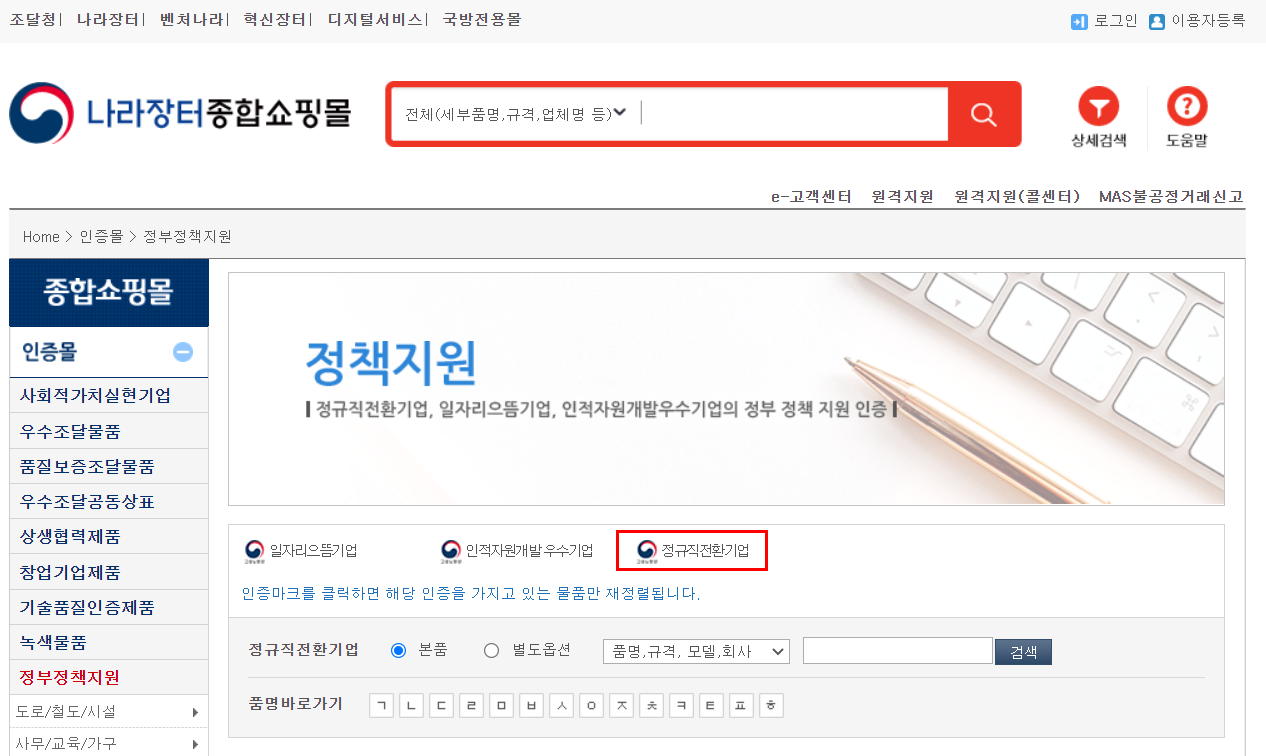
Task: Click the 종합쇼핑몰 sidebar header
Action: [x=109, y=292]
